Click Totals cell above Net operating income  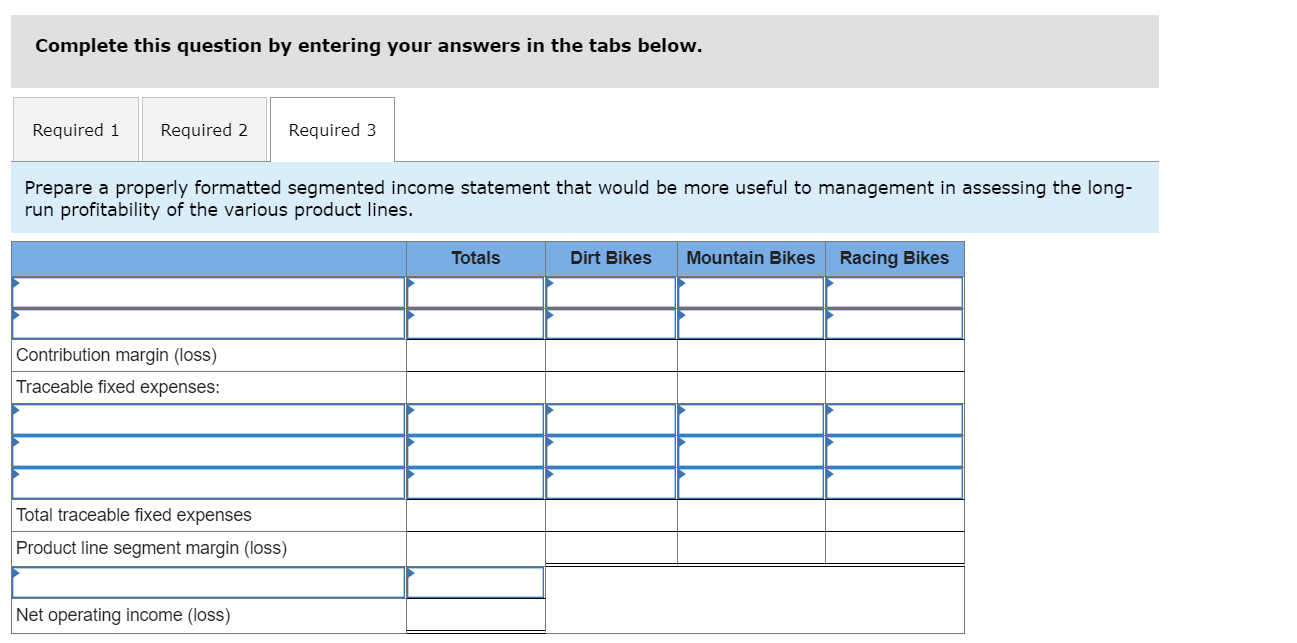[x=475, y=582]
